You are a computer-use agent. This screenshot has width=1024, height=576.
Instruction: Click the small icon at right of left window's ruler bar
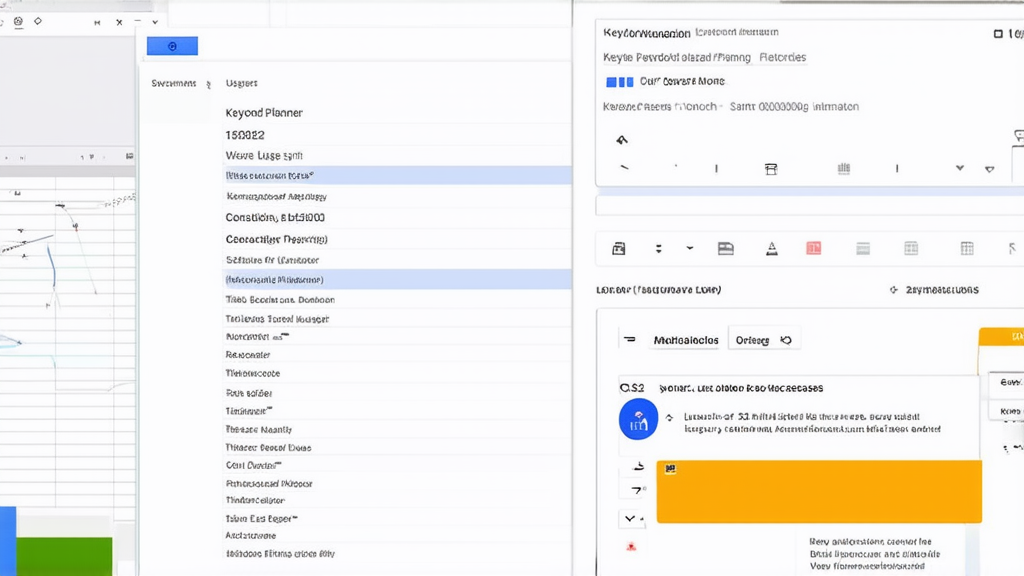coord(129,156)
